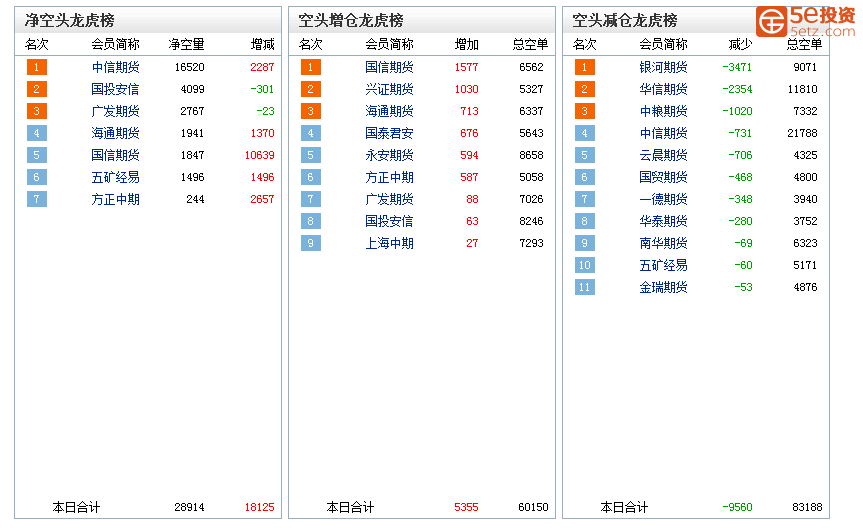Click rank badge 10 in 空头减仓龙虎榜
Screen dimensions: 863x531
585,265
